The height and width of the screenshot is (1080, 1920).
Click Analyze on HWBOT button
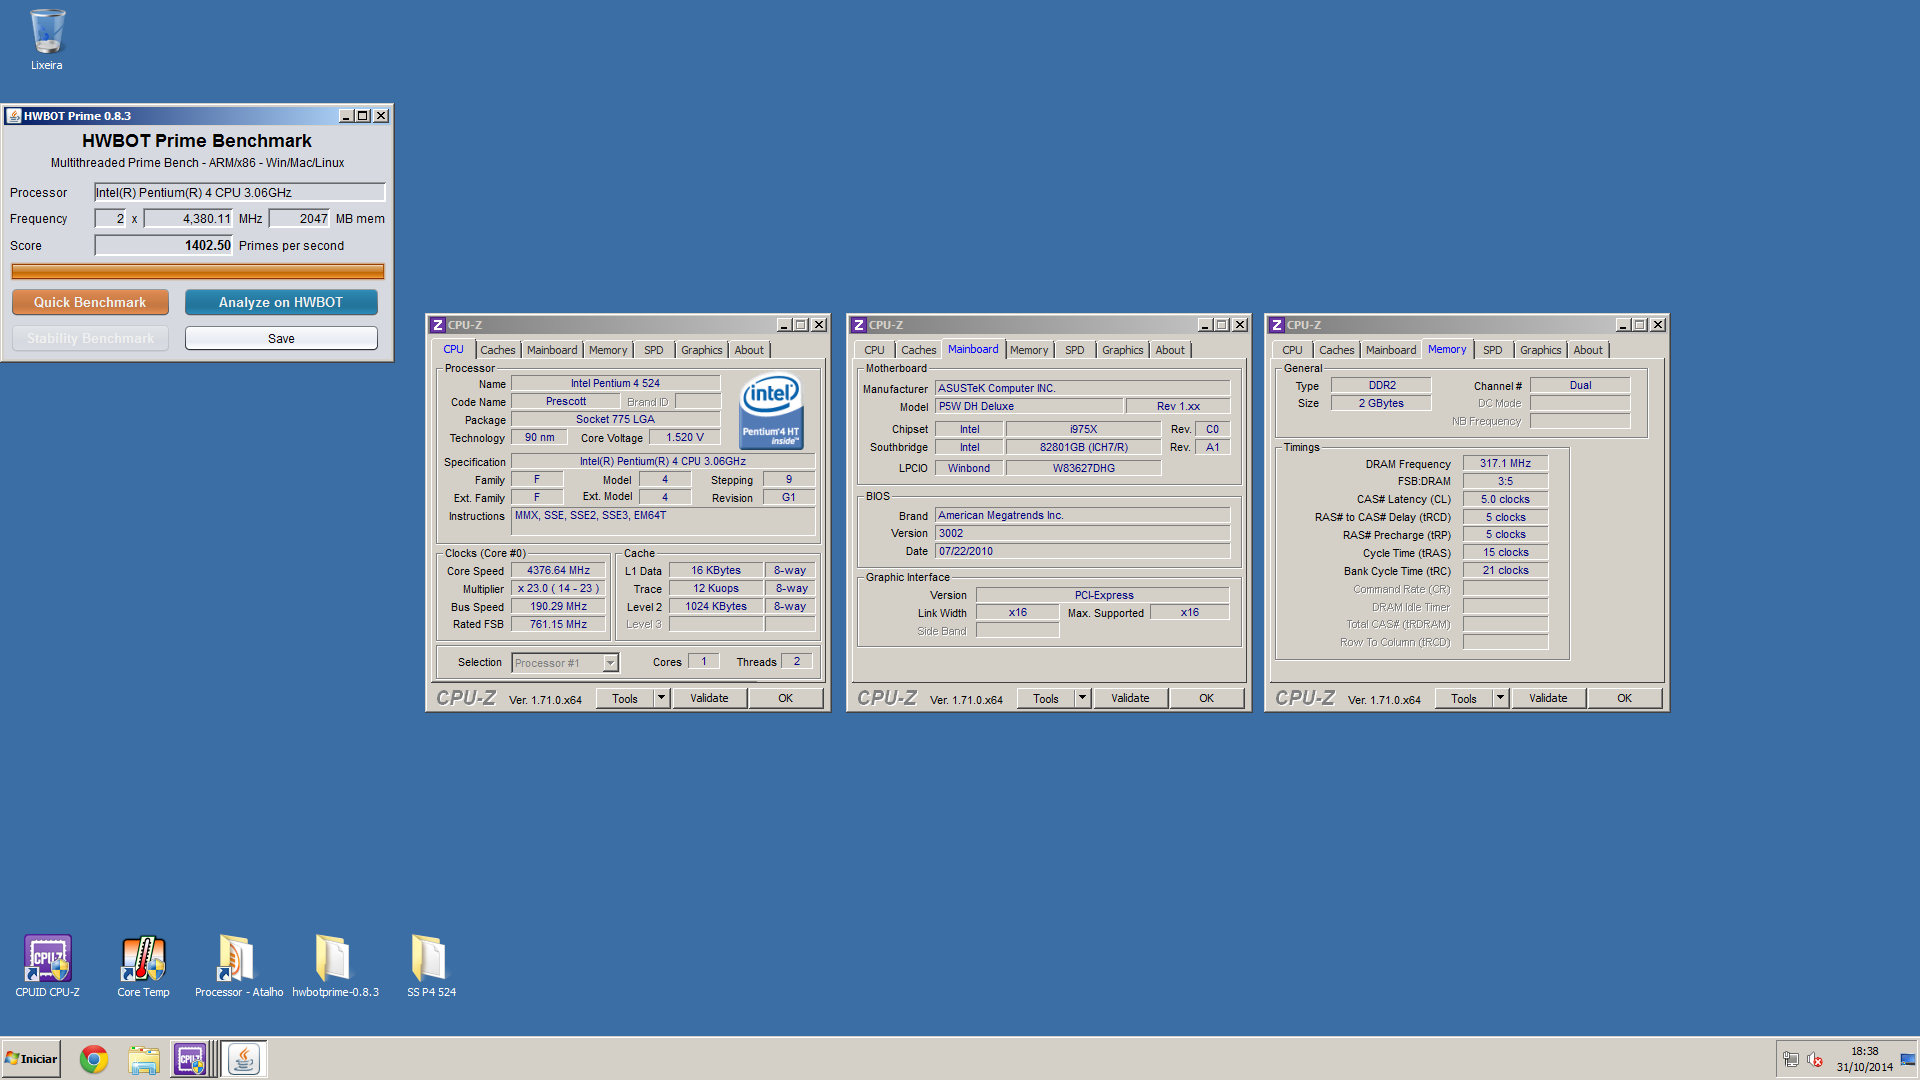[x=281, y=302]
